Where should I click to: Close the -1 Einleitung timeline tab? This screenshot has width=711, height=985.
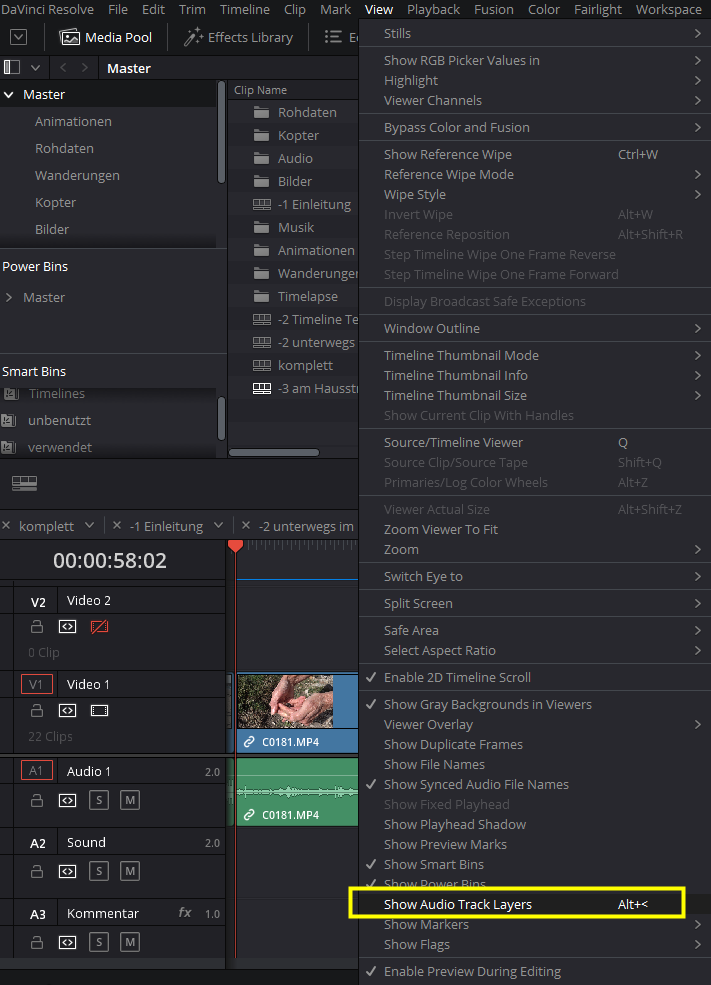(x=117, y=525)
